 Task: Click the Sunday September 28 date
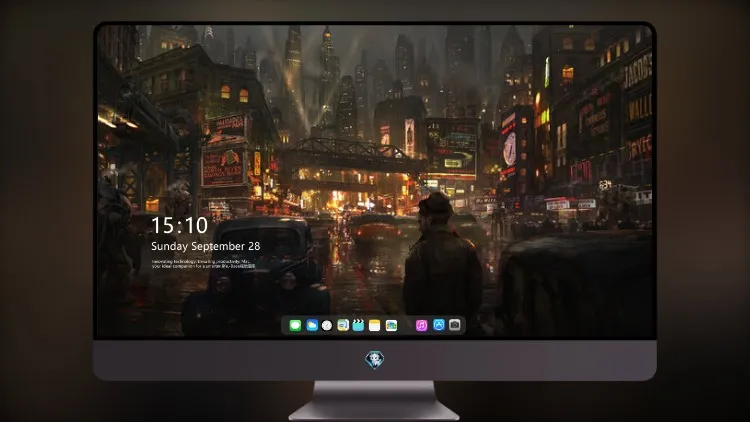206,246
